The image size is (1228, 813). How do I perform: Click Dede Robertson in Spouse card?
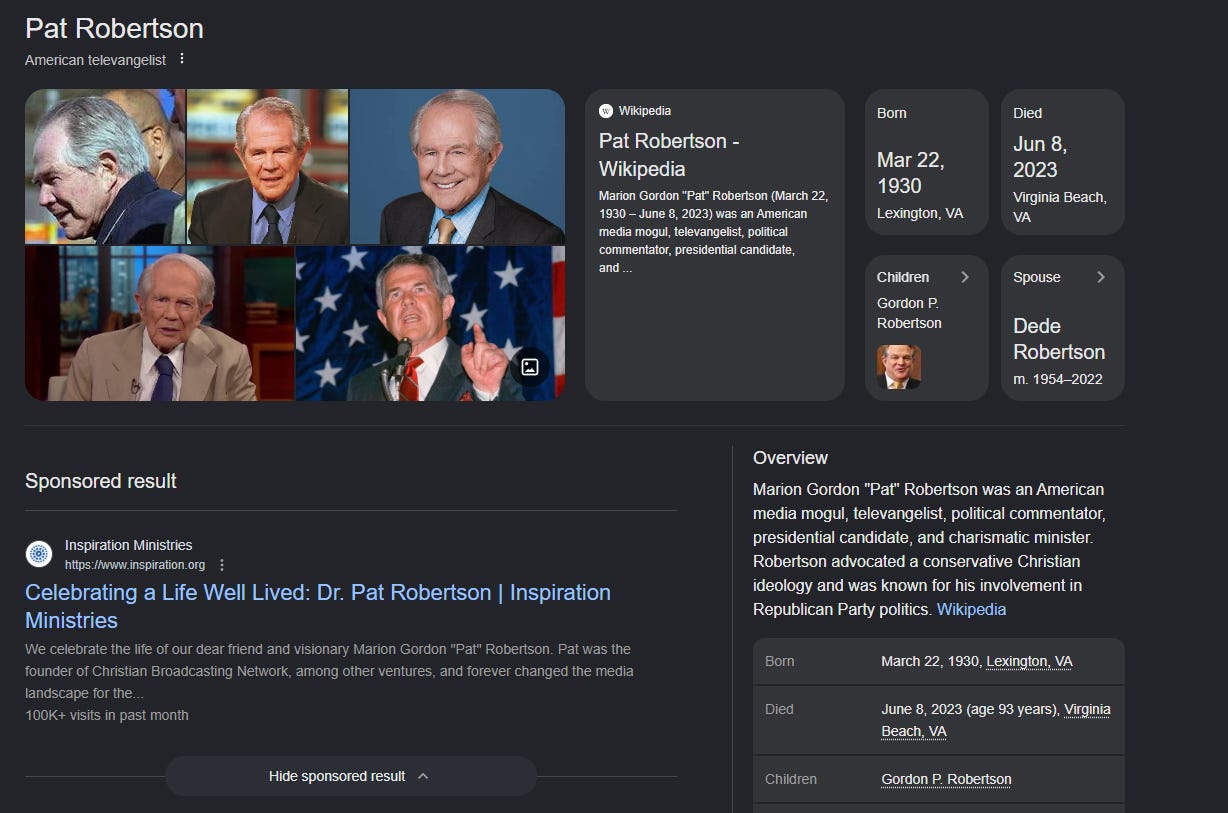tap(1059, 339)
